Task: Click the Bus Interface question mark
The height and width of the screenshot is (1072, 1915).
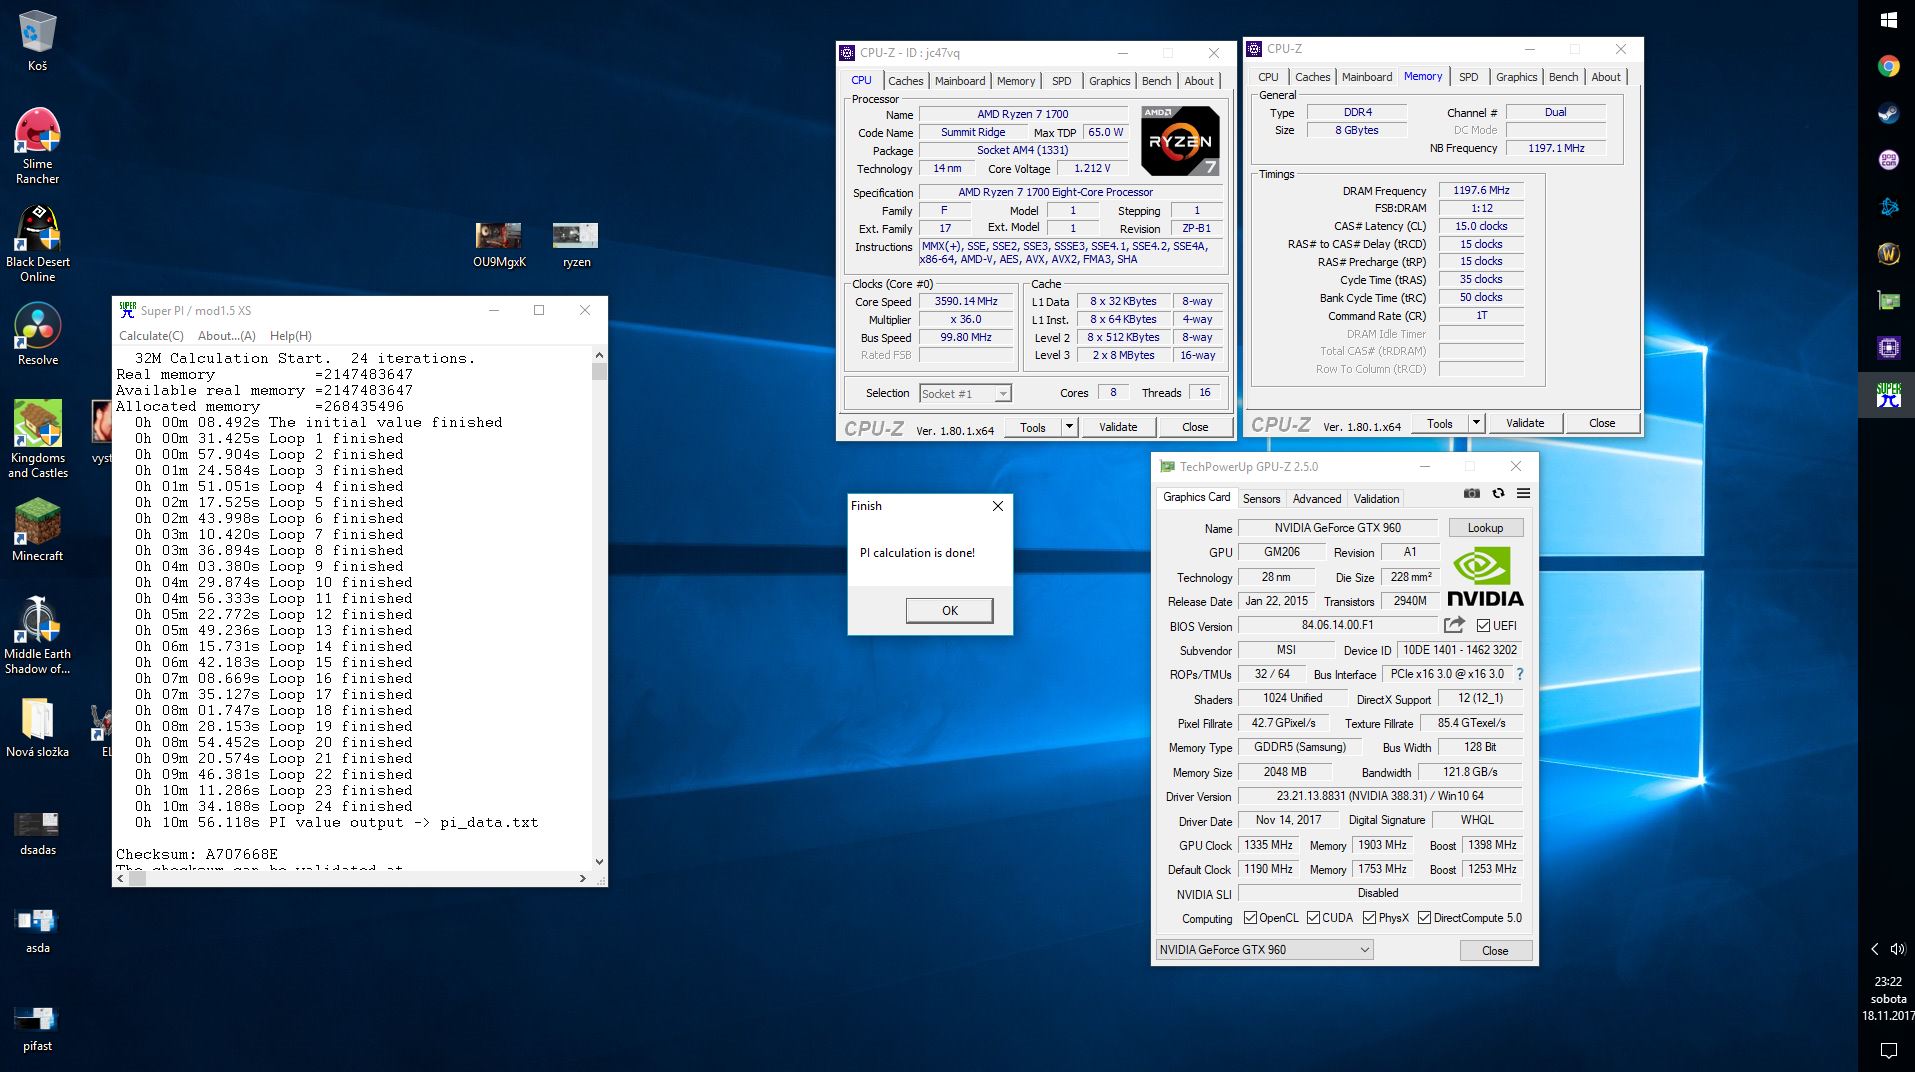Action: click(1520, 674)
